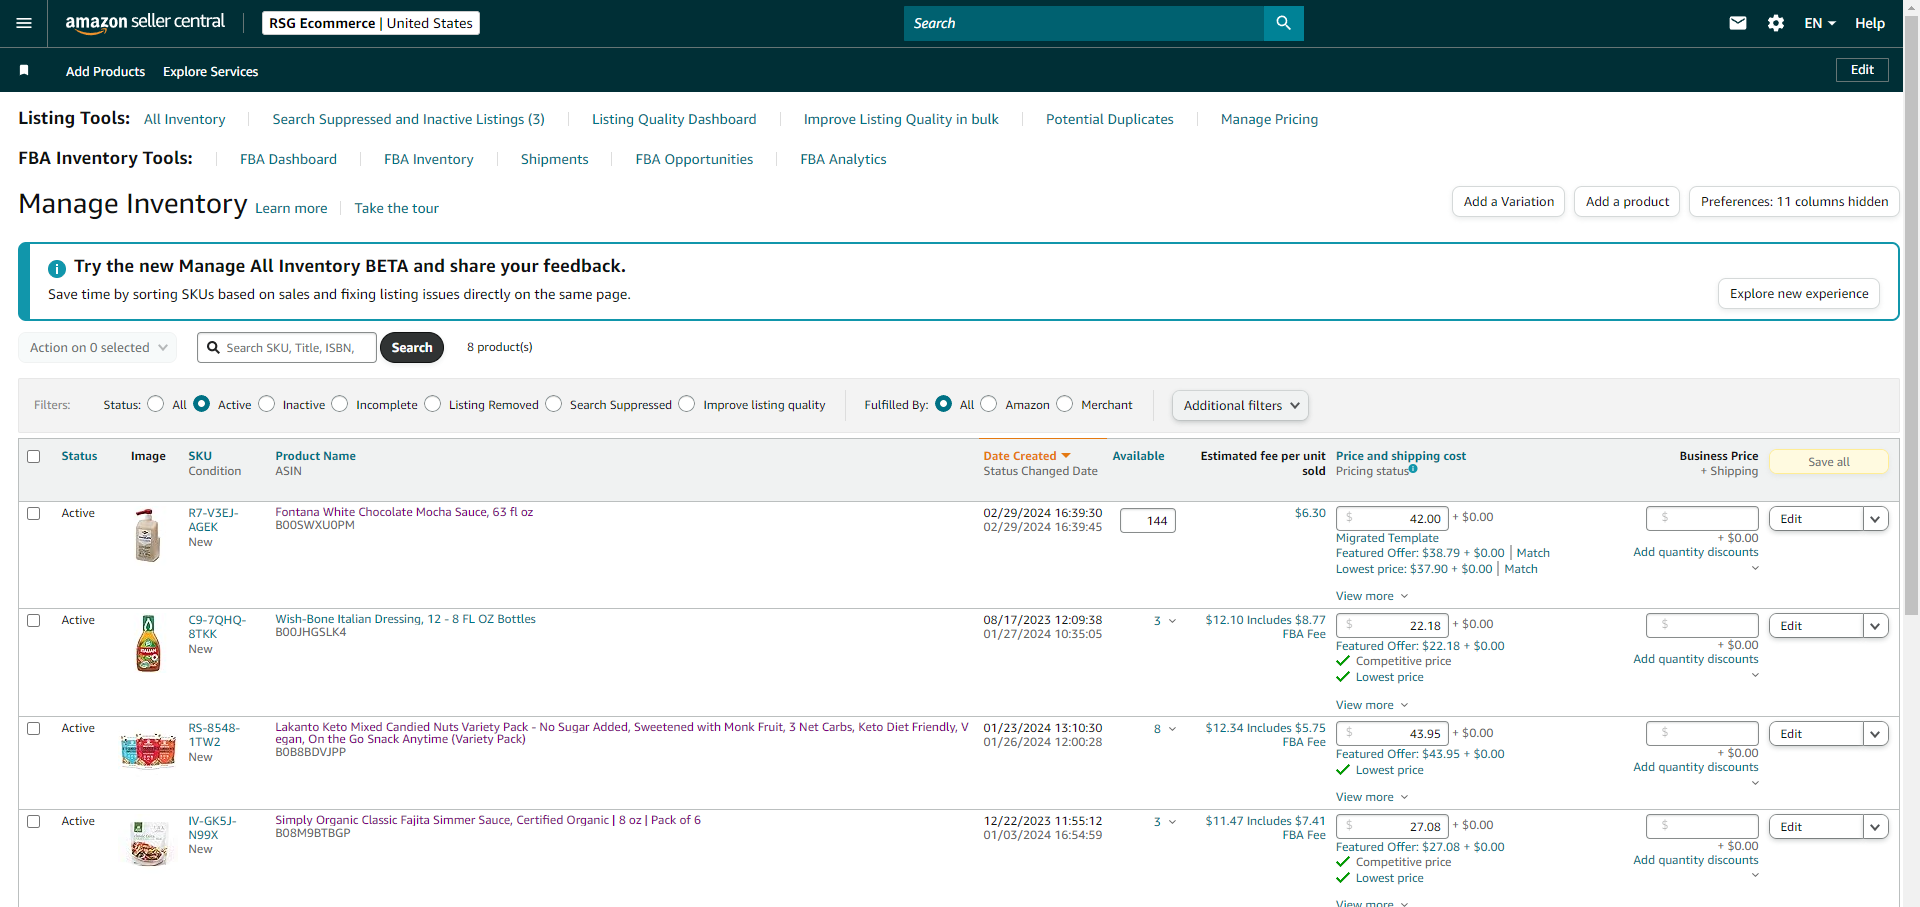The height and width of the screenshot is (907, 1920).
Task: Click the Save all button
Action: pos(1829,462)
